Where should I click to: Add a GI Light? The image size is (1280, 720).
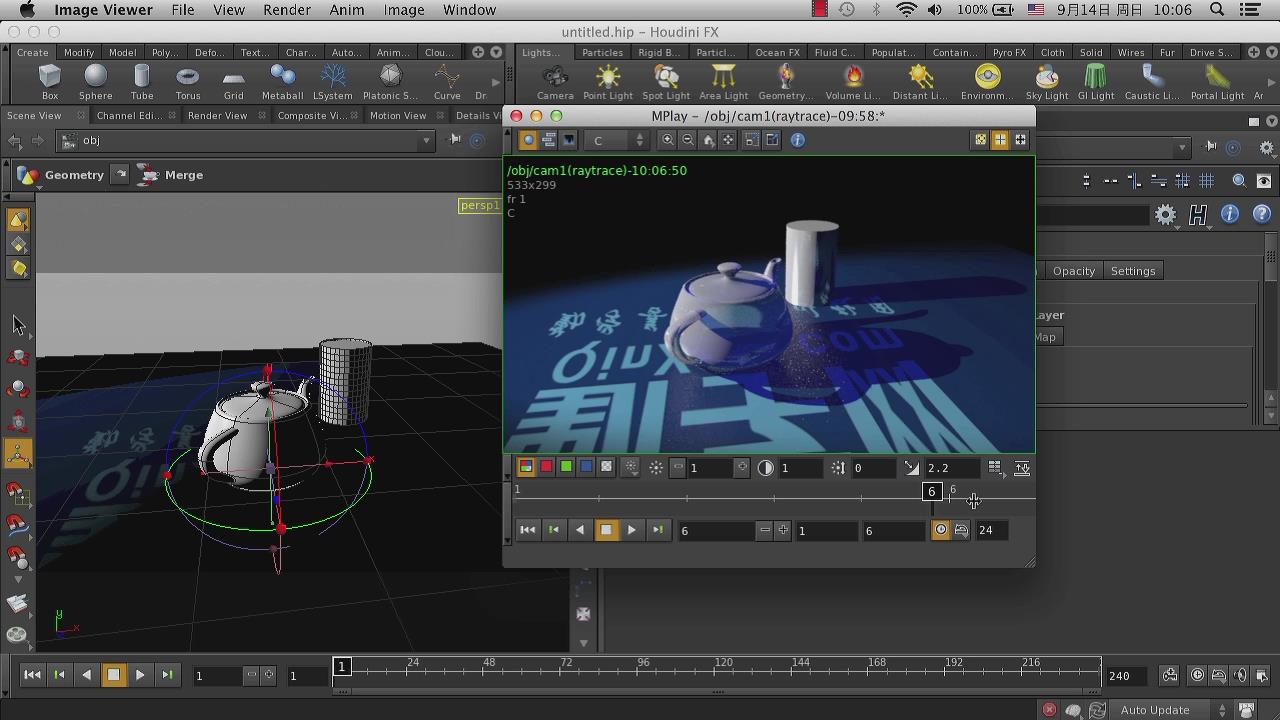pyautogui.click(x=1096, y=81)
